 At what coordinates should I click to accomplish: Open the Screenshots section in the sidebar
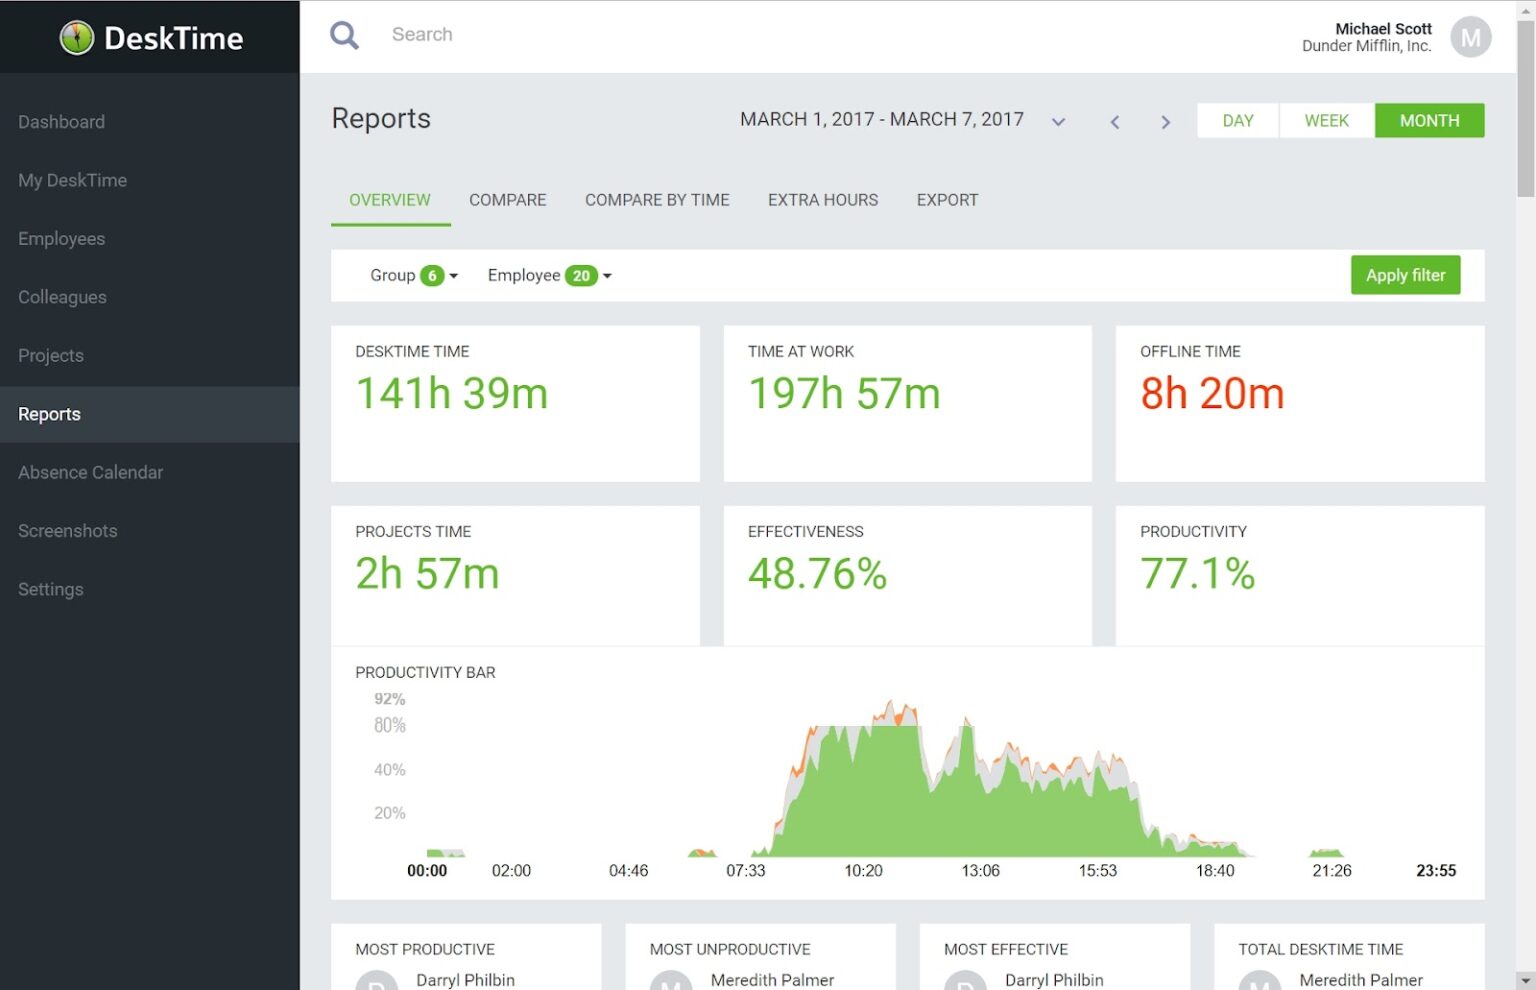67,530
